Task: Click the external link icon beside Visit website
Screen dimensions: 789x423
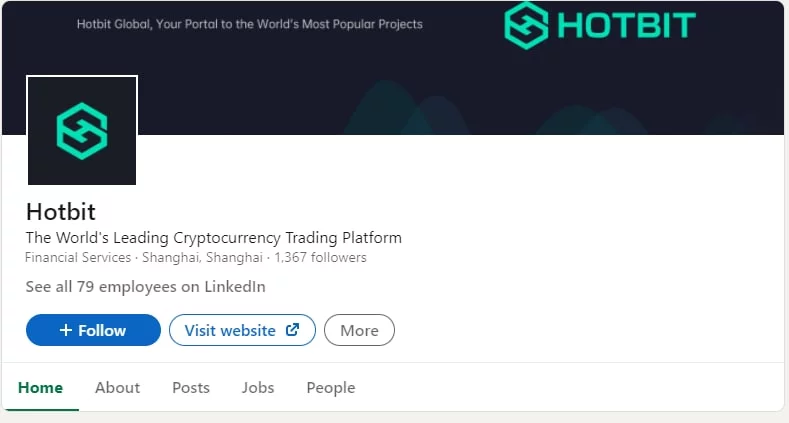Action: pyautogui.click(x=293, y=330)
